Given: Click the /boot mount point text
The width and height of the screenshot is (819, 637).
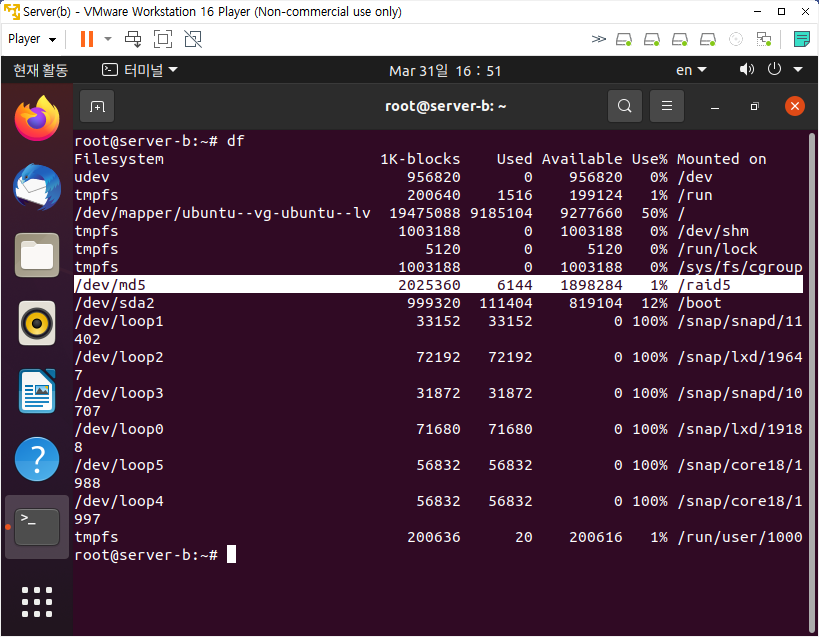Looking at the screenshot, I should tap(699, 303).
